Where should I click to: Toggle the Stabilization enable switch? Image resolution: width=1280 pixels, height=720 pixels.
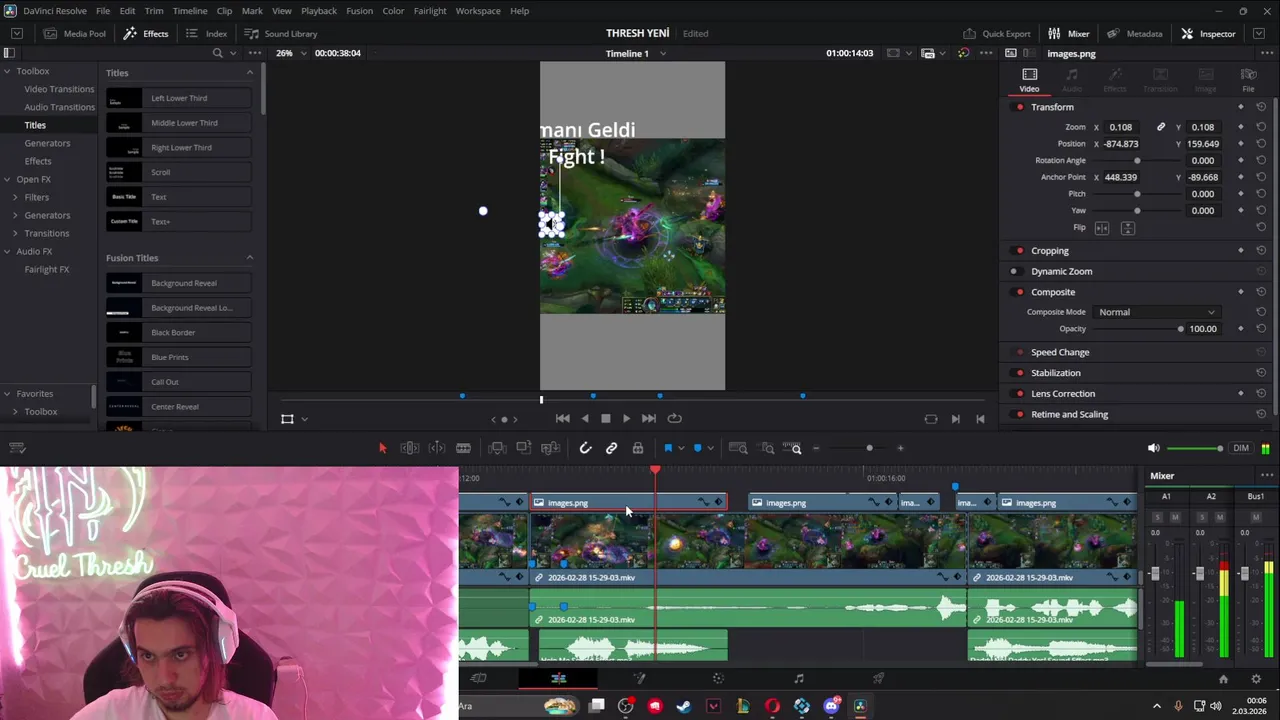[1019, 373]
